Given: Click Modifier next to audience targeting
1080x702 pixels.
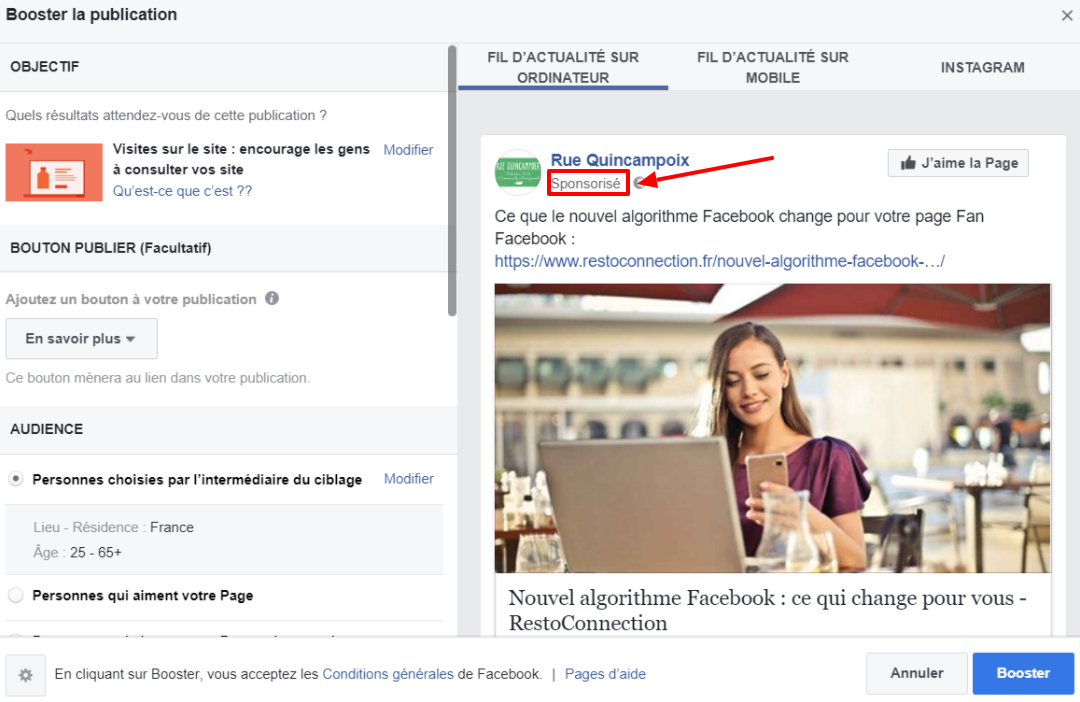Looking at the screenshot, I should [x=408, y=479].
